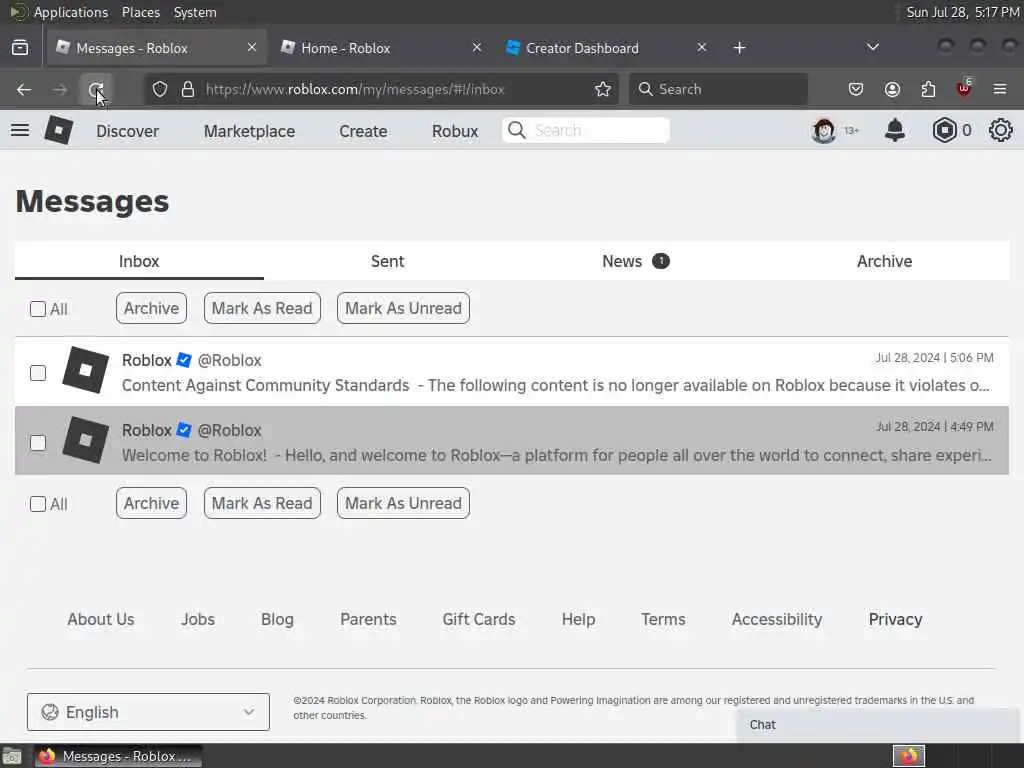Click avatar of Welcome to Roblox message

(x=86, y=440)
